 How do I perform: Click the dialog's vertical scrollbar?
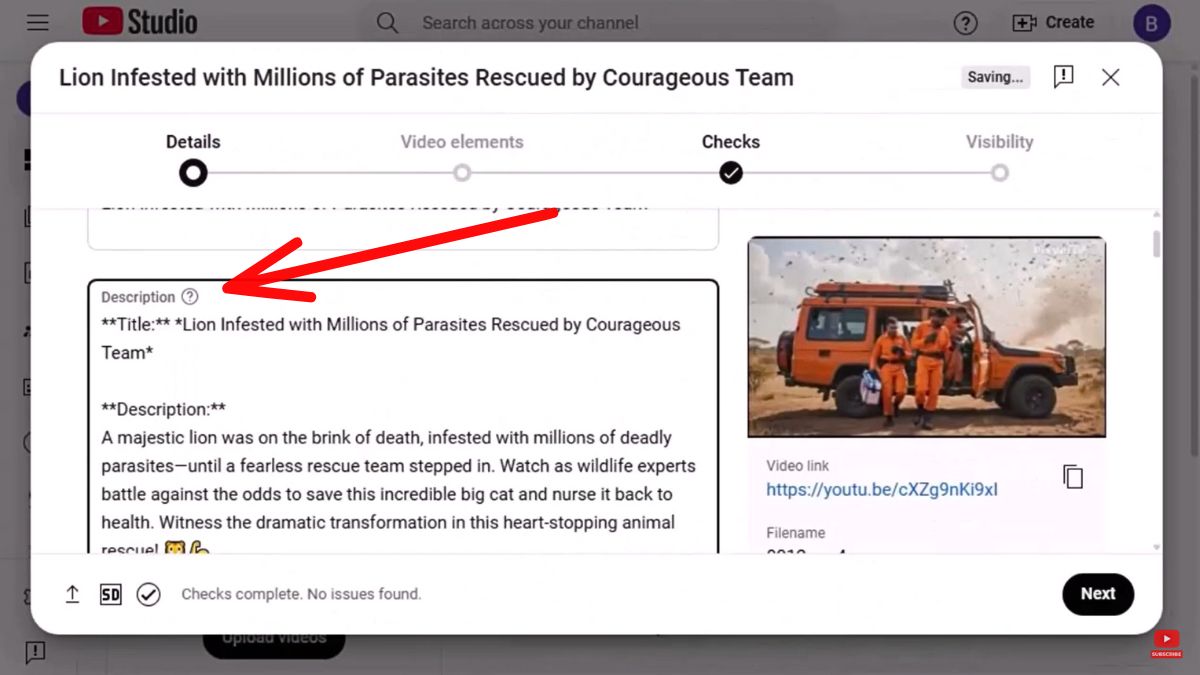(x=1157, y=244)
